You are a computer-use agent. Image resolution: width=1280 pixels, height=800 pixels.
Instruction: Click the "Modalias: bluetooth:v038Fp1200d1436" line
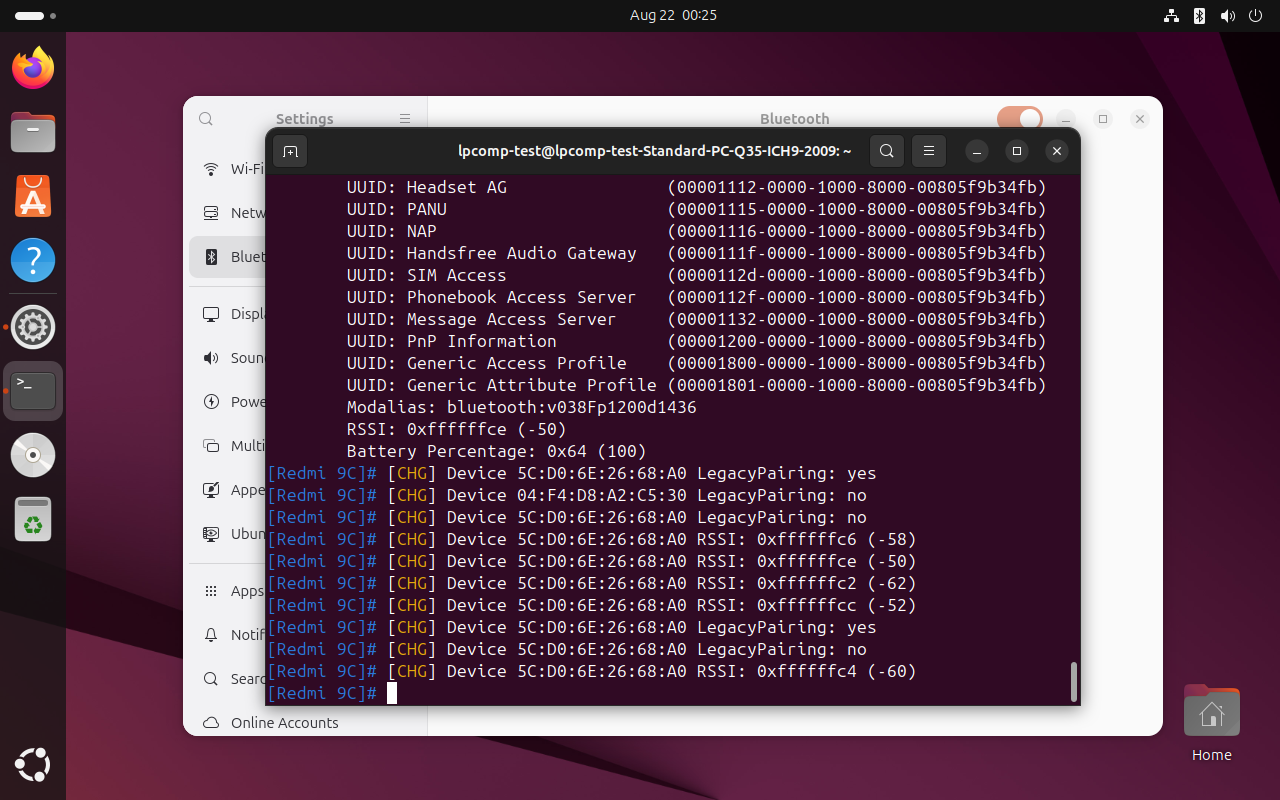[x=522, y=407]
